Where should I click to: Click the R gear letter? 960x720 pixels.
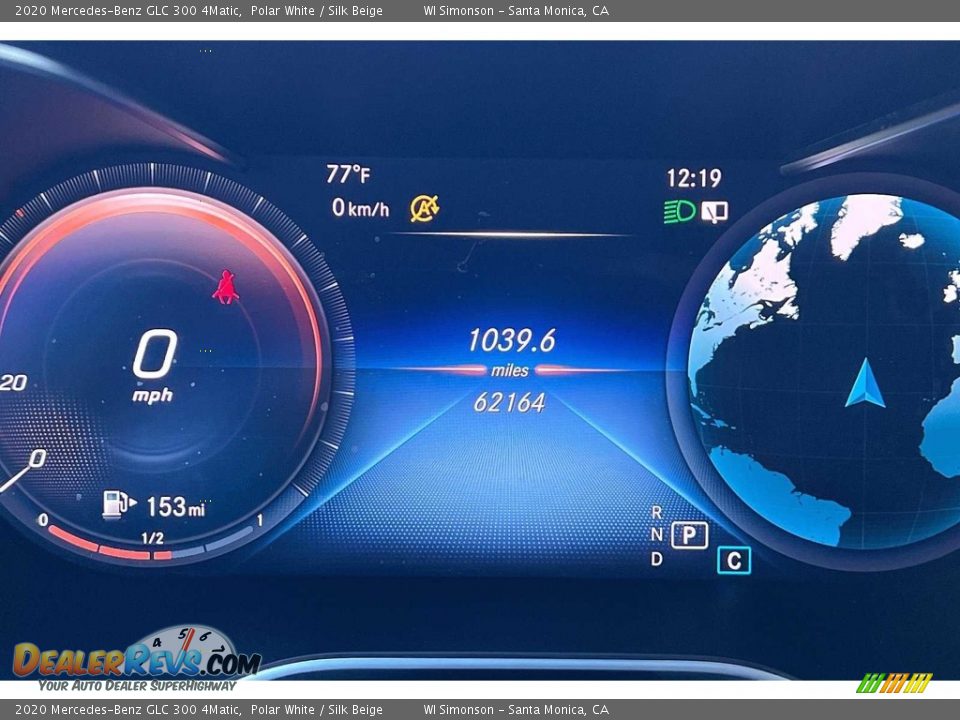656,512
